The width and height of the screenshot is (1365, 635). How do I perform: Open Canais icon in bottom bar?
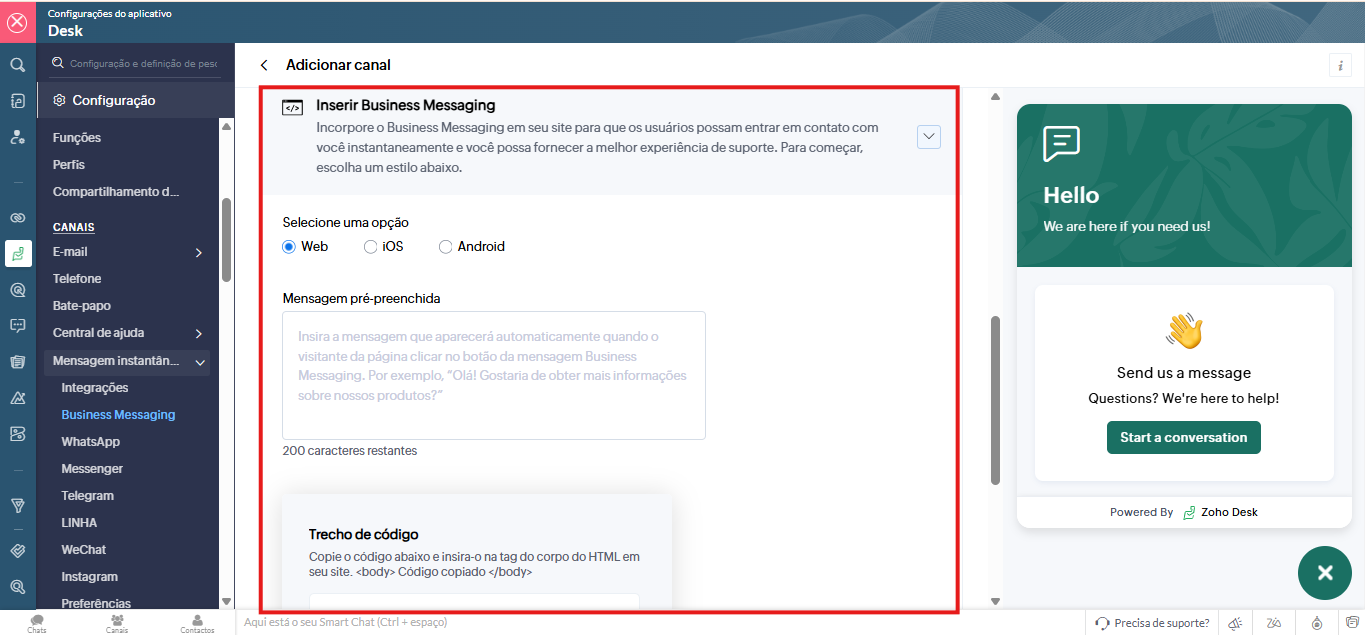(117, 624)
